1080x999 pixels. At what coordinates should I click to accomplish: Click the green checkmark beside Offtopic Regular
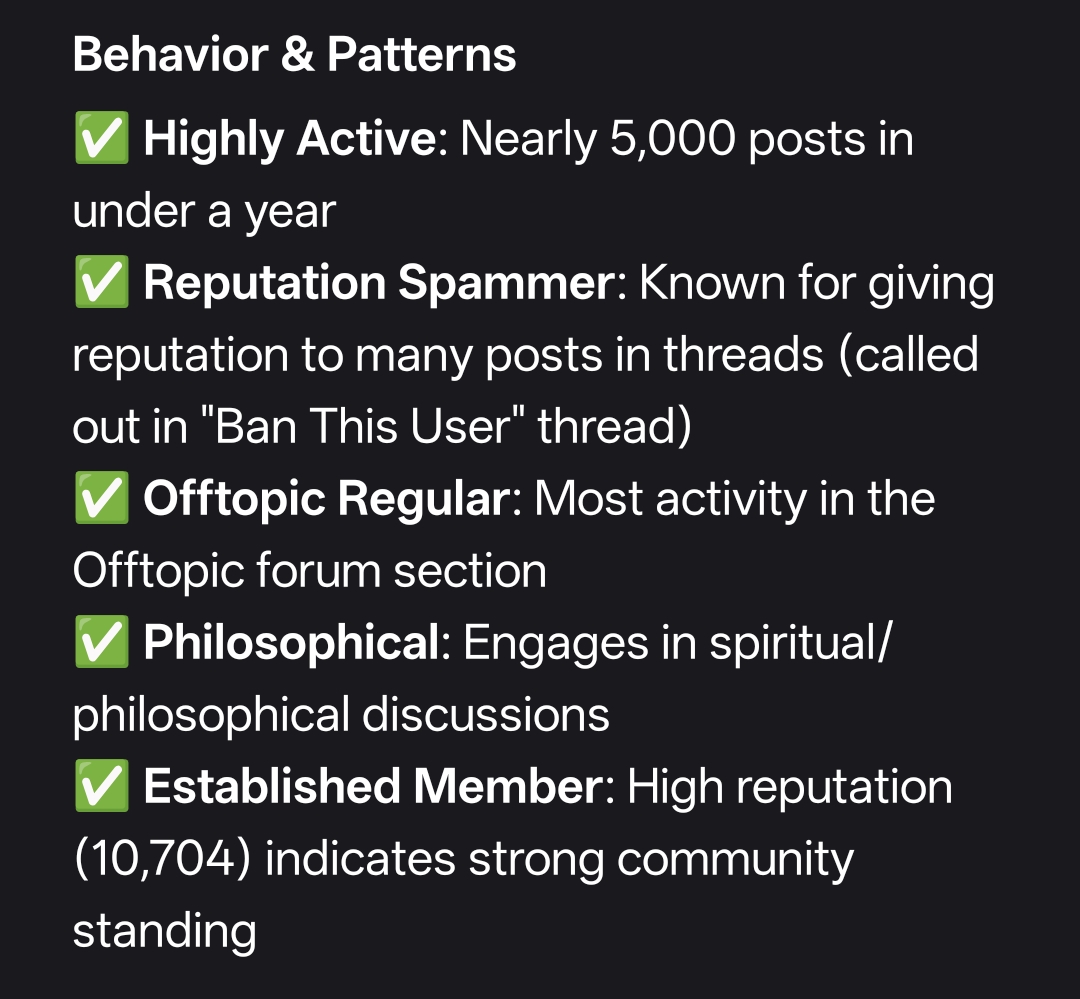[101, 498]
